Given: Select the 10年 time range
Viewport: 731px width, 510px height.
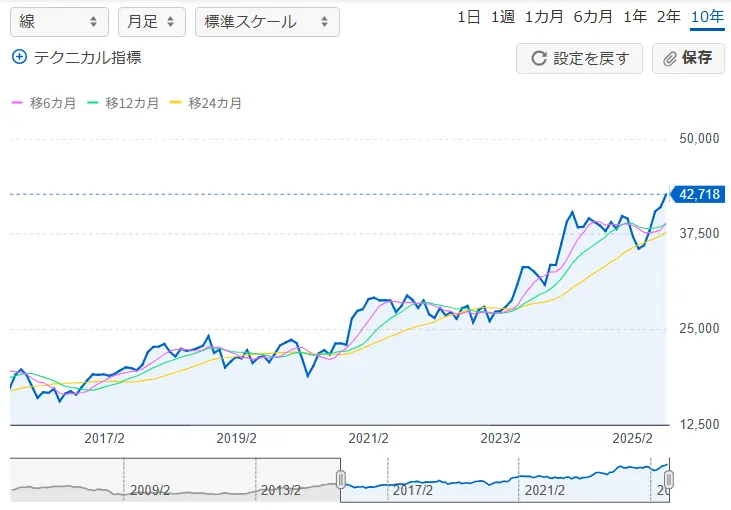Looking at the screenshot, I should pyautogui.click(x=707, y=17).
